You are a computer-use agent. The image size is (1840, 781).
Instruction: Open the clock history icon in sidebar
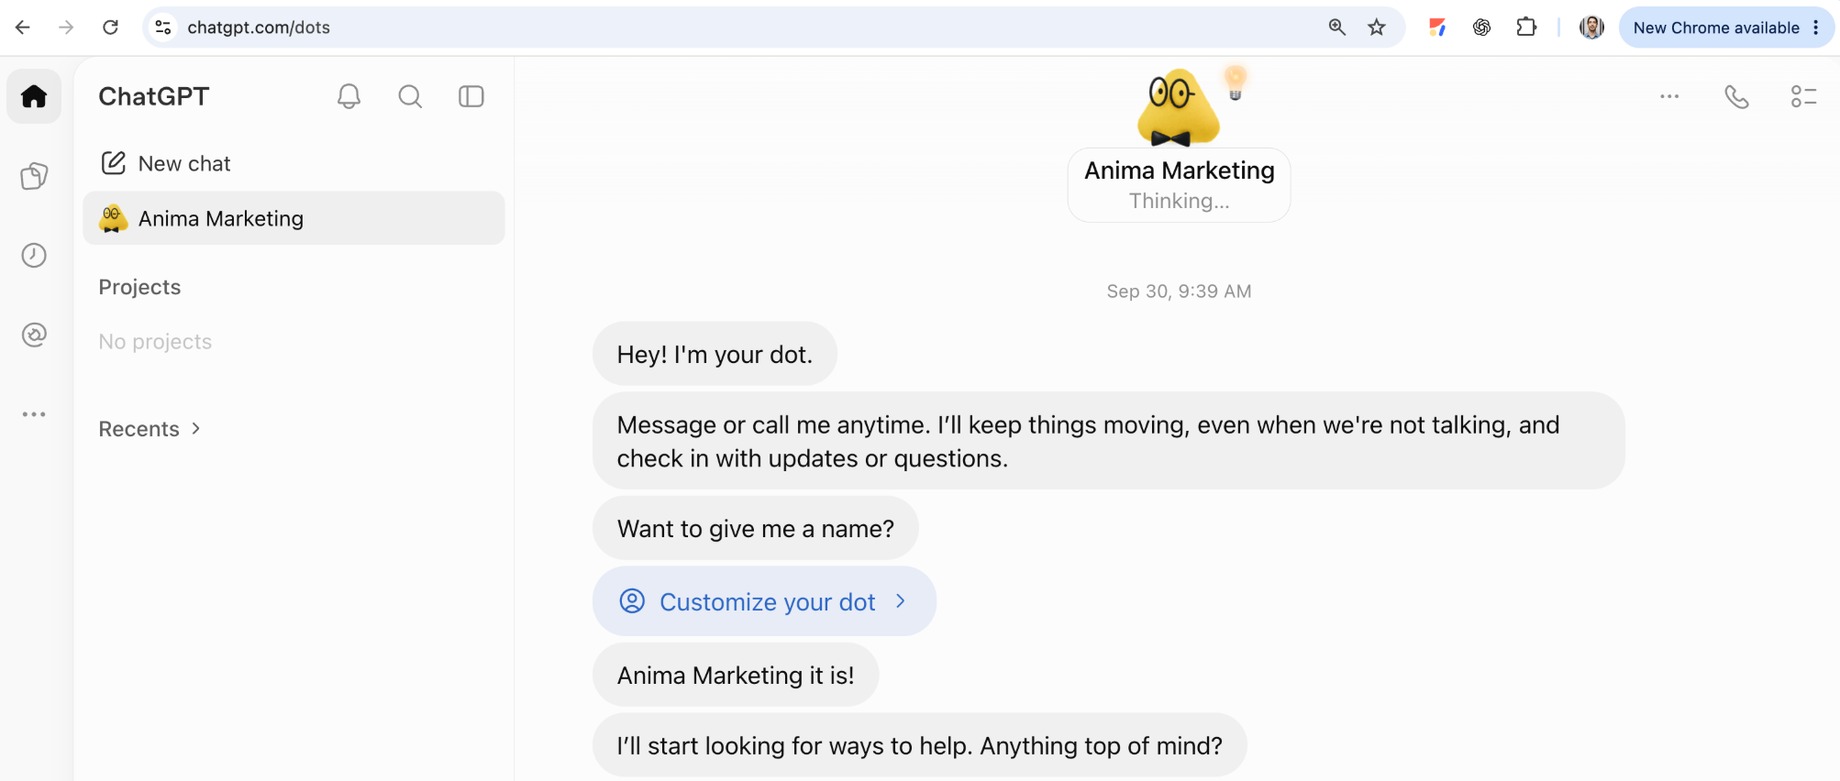pyautogui.click(x=34, y=255)
